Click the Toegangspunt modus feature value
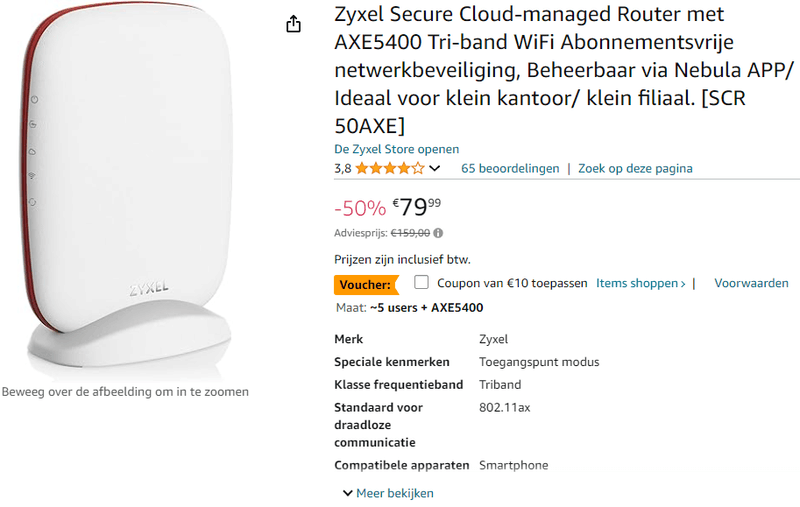 539,362
